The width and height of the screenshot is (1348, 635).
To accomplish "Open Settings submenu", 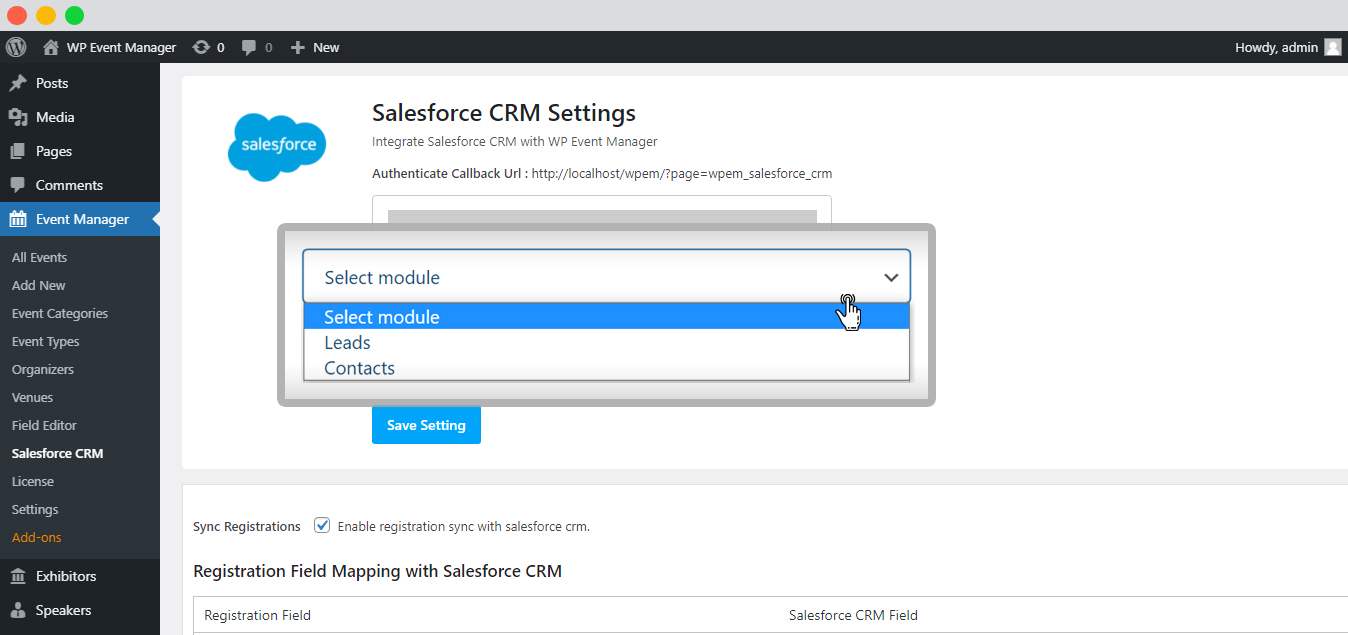I will click(35, 509).
